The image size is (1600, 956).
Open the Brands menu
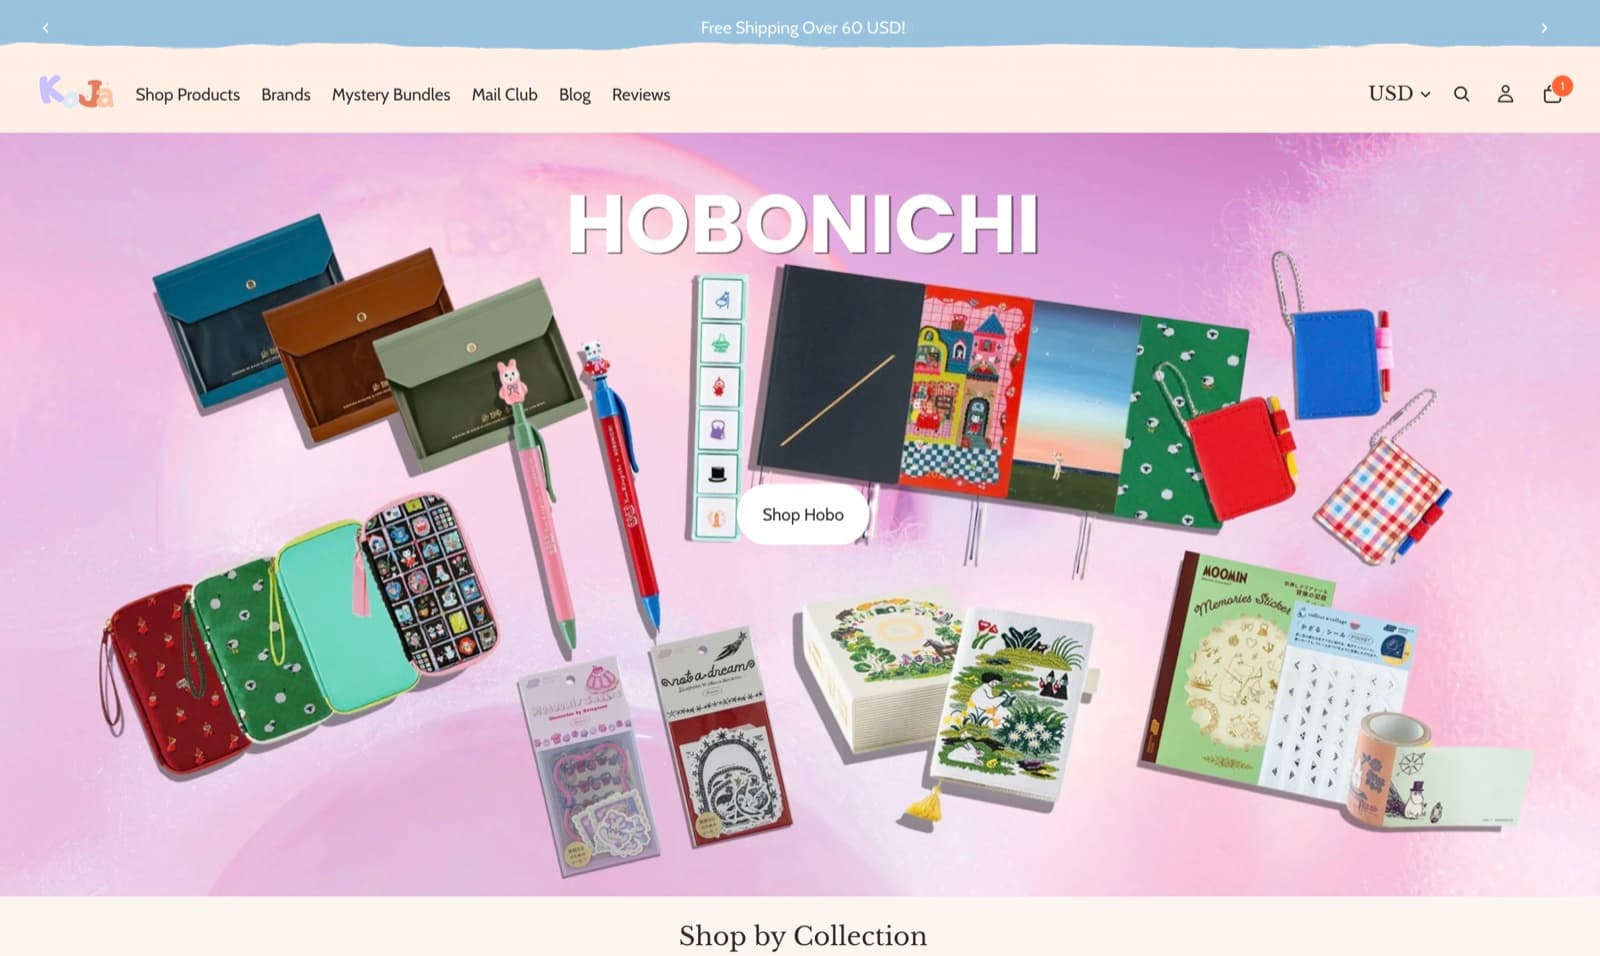point(286,94)
